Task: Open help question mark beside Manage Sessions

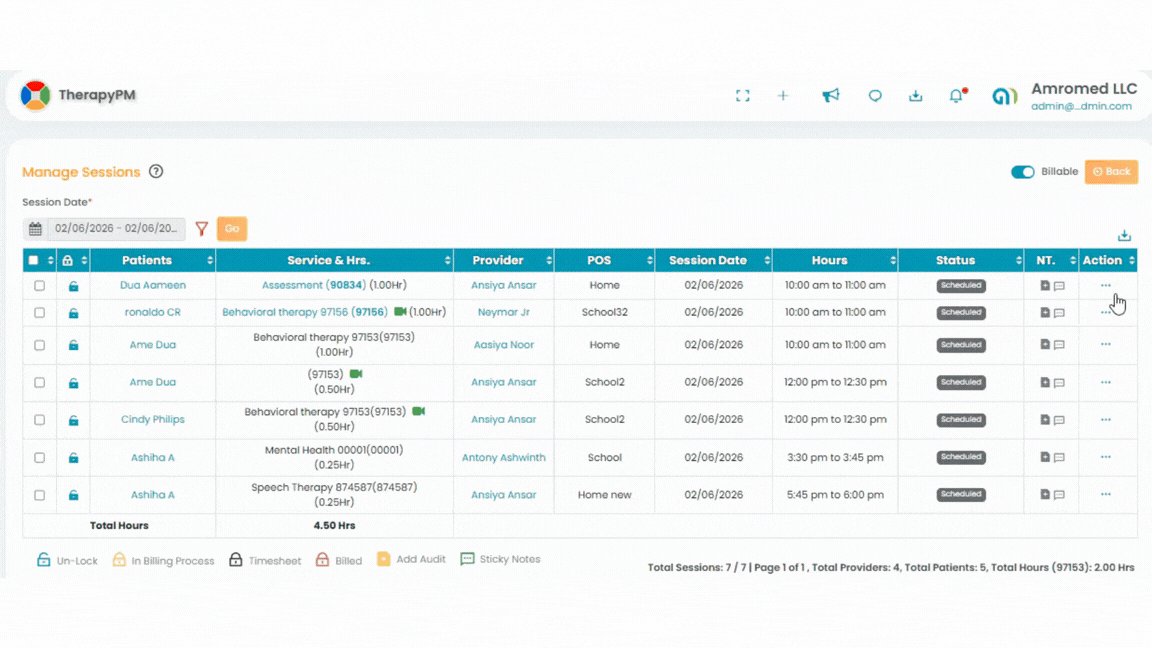Action: 156,172
